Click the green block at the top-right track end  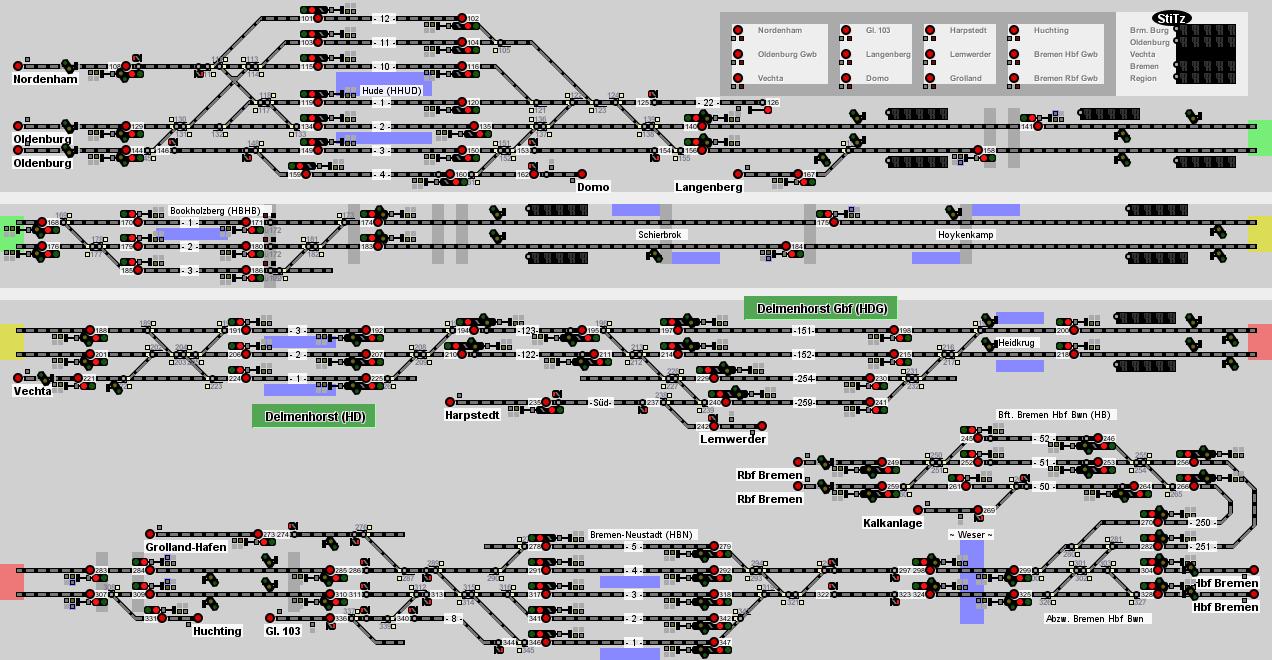click(x=1260, y=138)
